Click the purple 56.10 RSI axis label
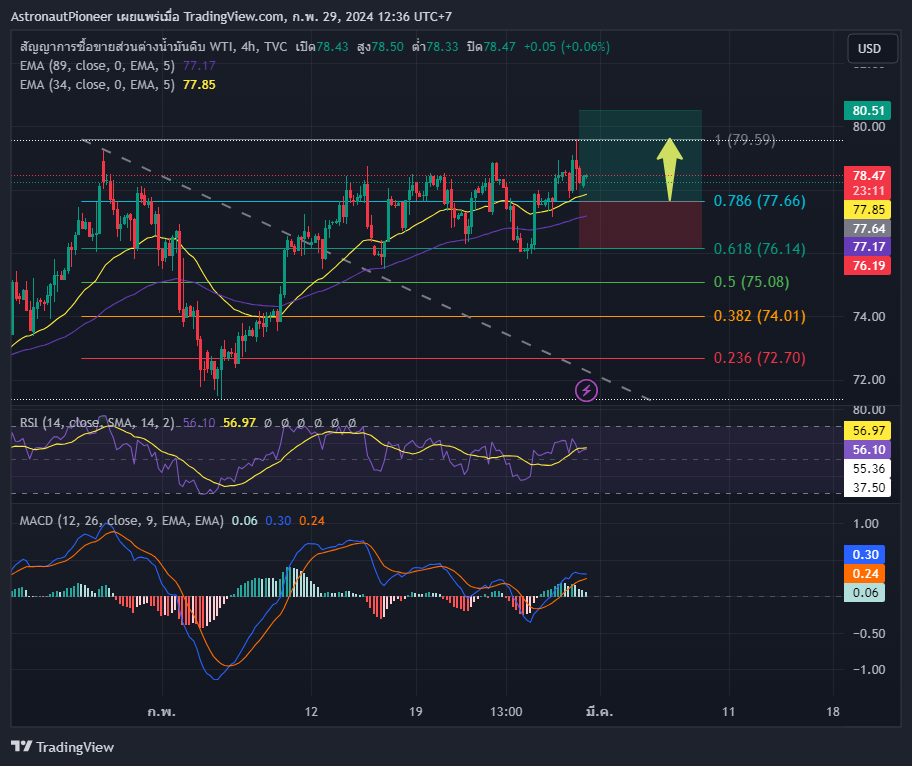The image size is (912, 766). coord(868,450)
